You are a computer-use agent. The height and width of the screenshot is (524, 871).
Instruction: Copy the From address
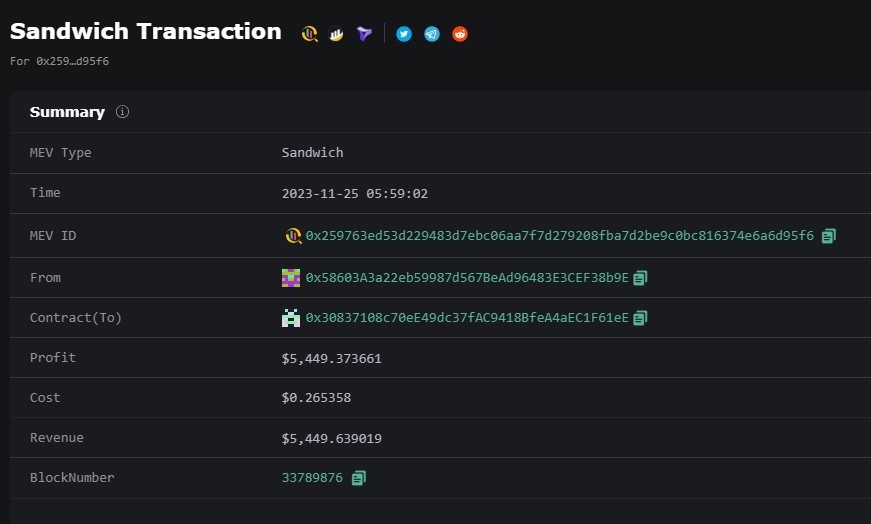(641, 278)
